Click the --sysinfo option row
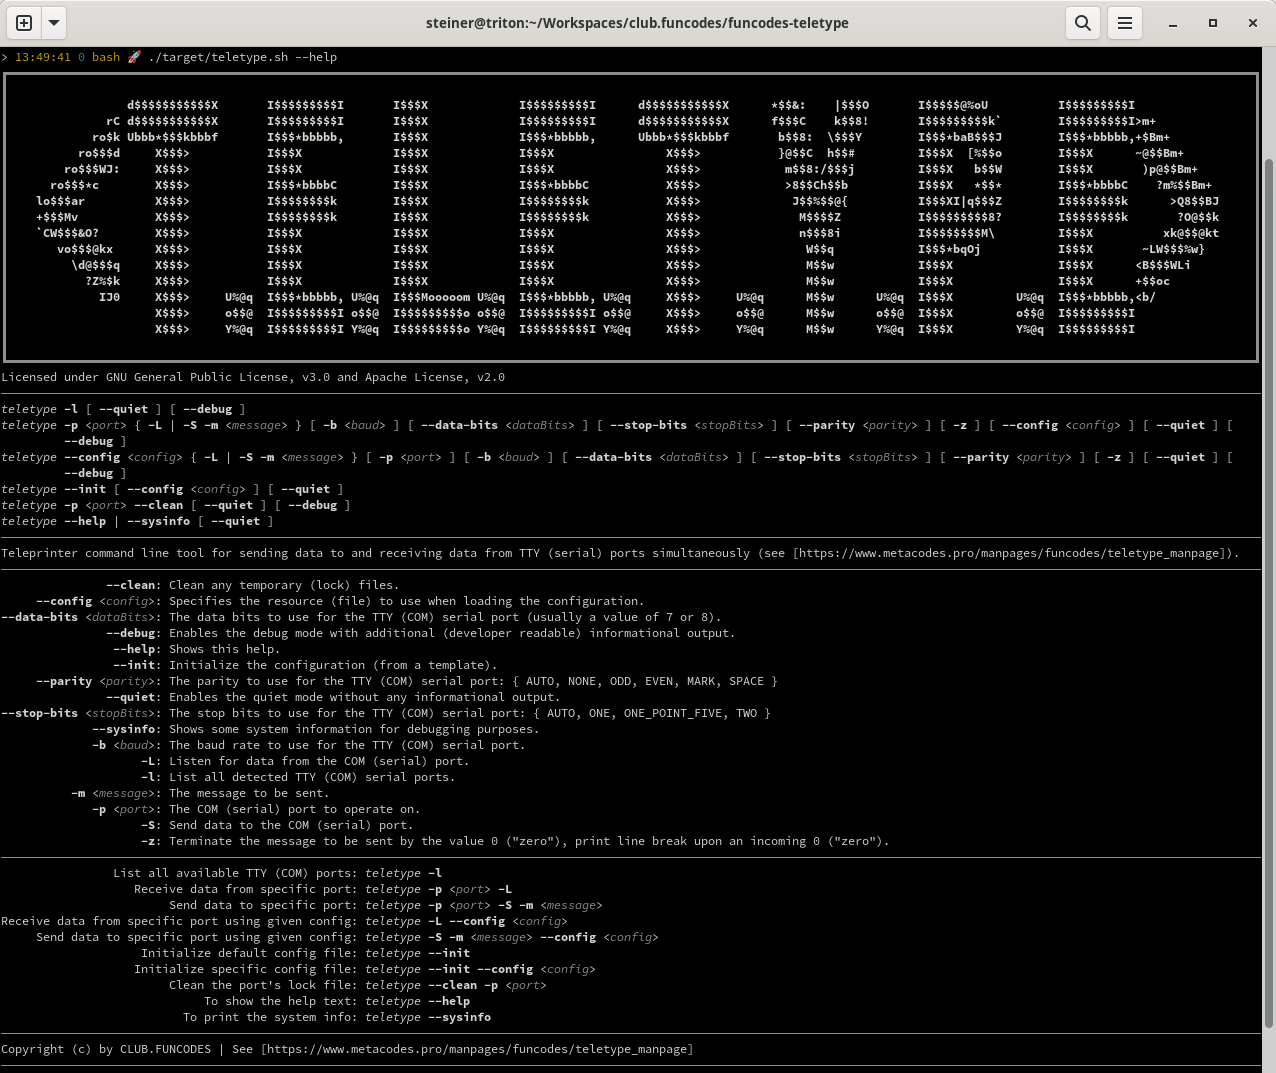1276x1073 pixels. point(314,729)
